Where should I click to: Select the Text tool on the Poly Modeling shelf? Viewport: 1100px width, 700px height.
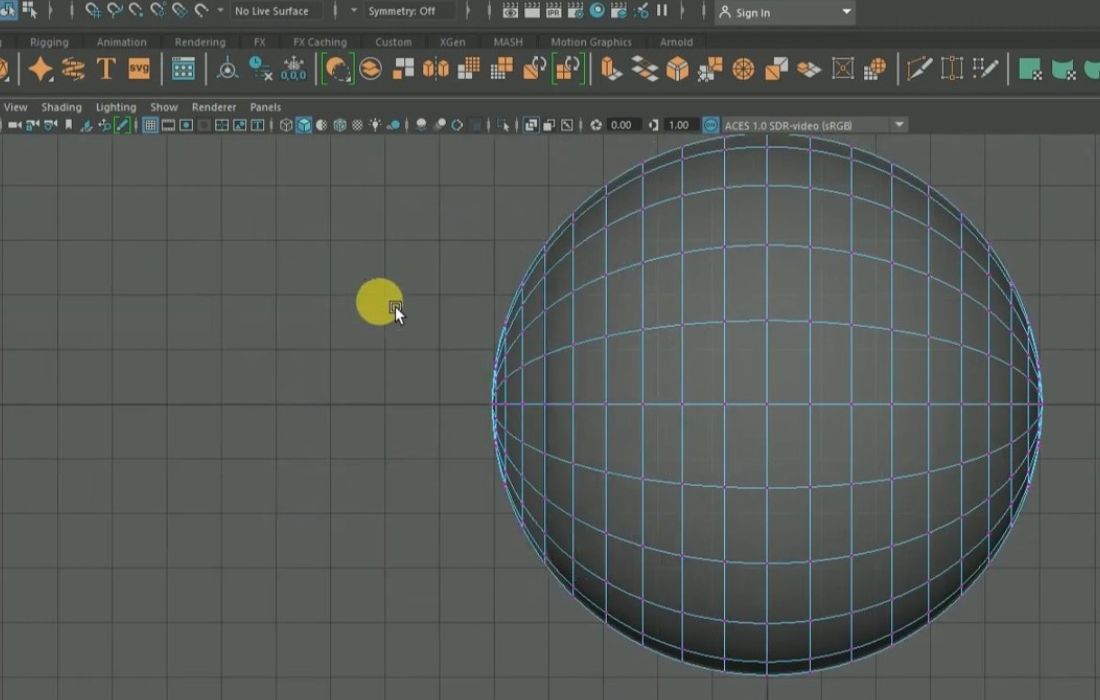pyautogui.click(x=104, y=69)
